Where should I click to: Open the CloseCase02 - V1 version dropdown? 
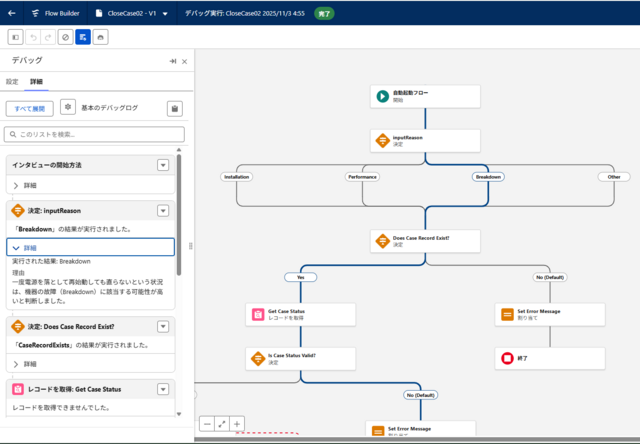[x=164, y=14]
